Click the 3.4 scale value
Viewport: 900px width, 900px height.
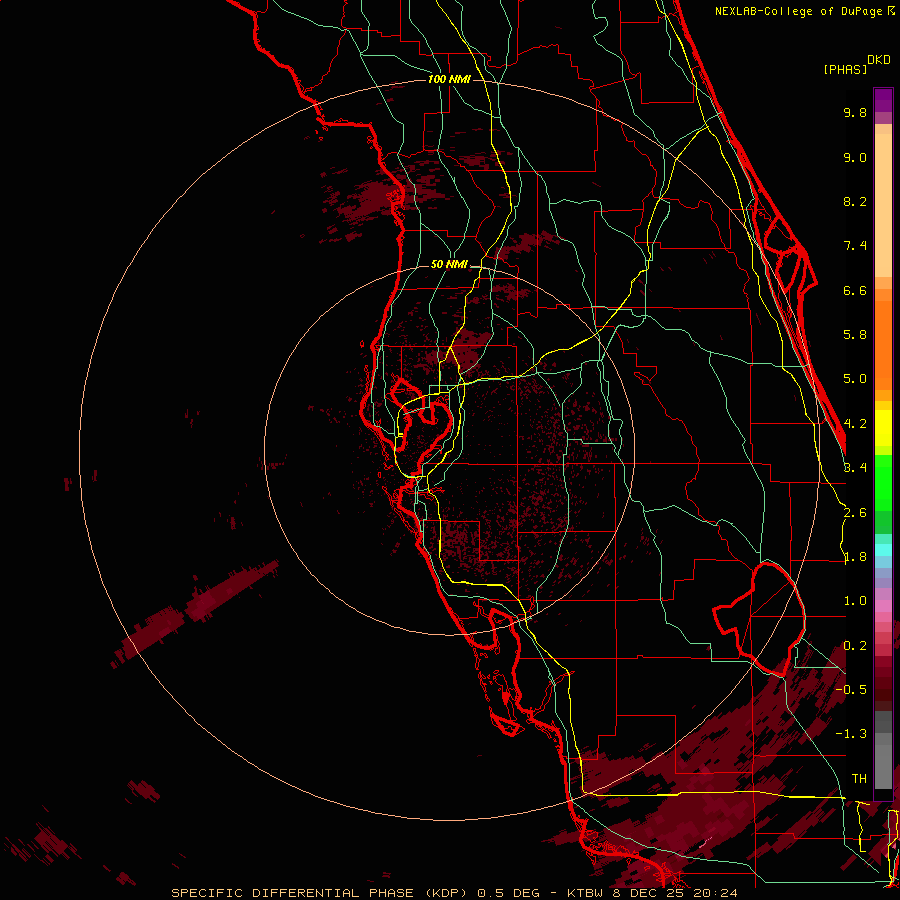tap(855, 468)
